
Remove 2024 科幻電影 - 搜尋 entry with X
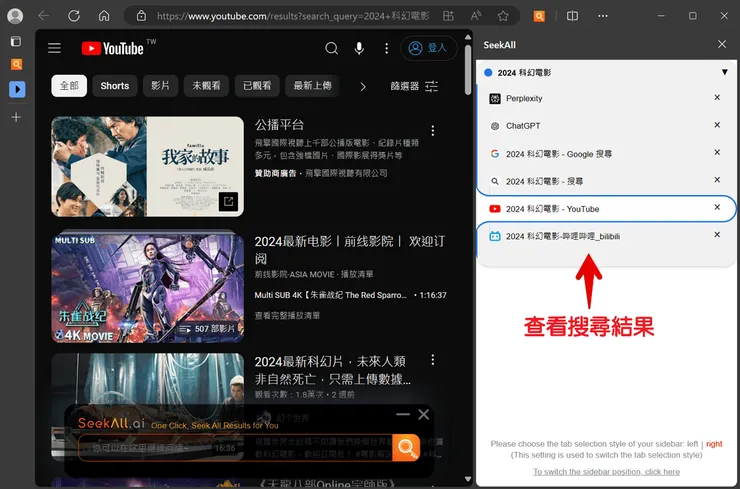coord(717,179)
